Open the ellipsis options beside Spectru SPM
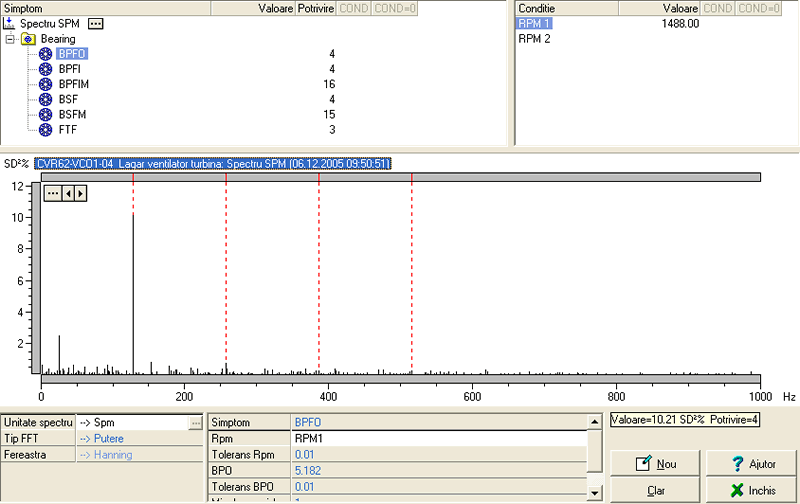The height and width of the screenshot is (504, 800). coord(95,23)
